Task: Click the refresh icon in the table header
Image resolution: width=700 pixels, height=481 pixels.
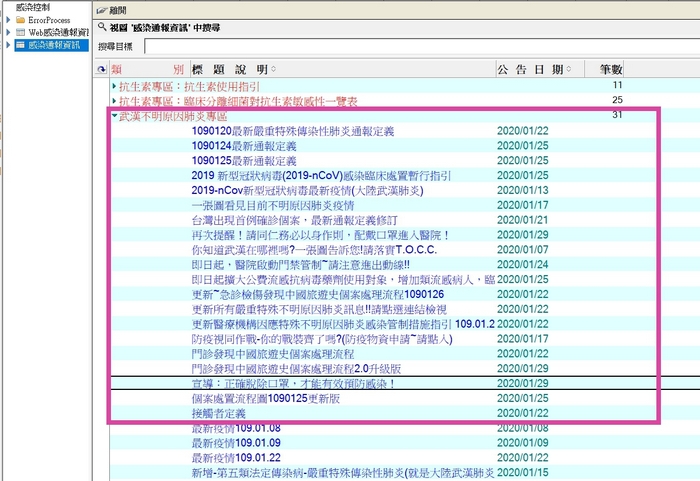Action: [x=102, y=69]
